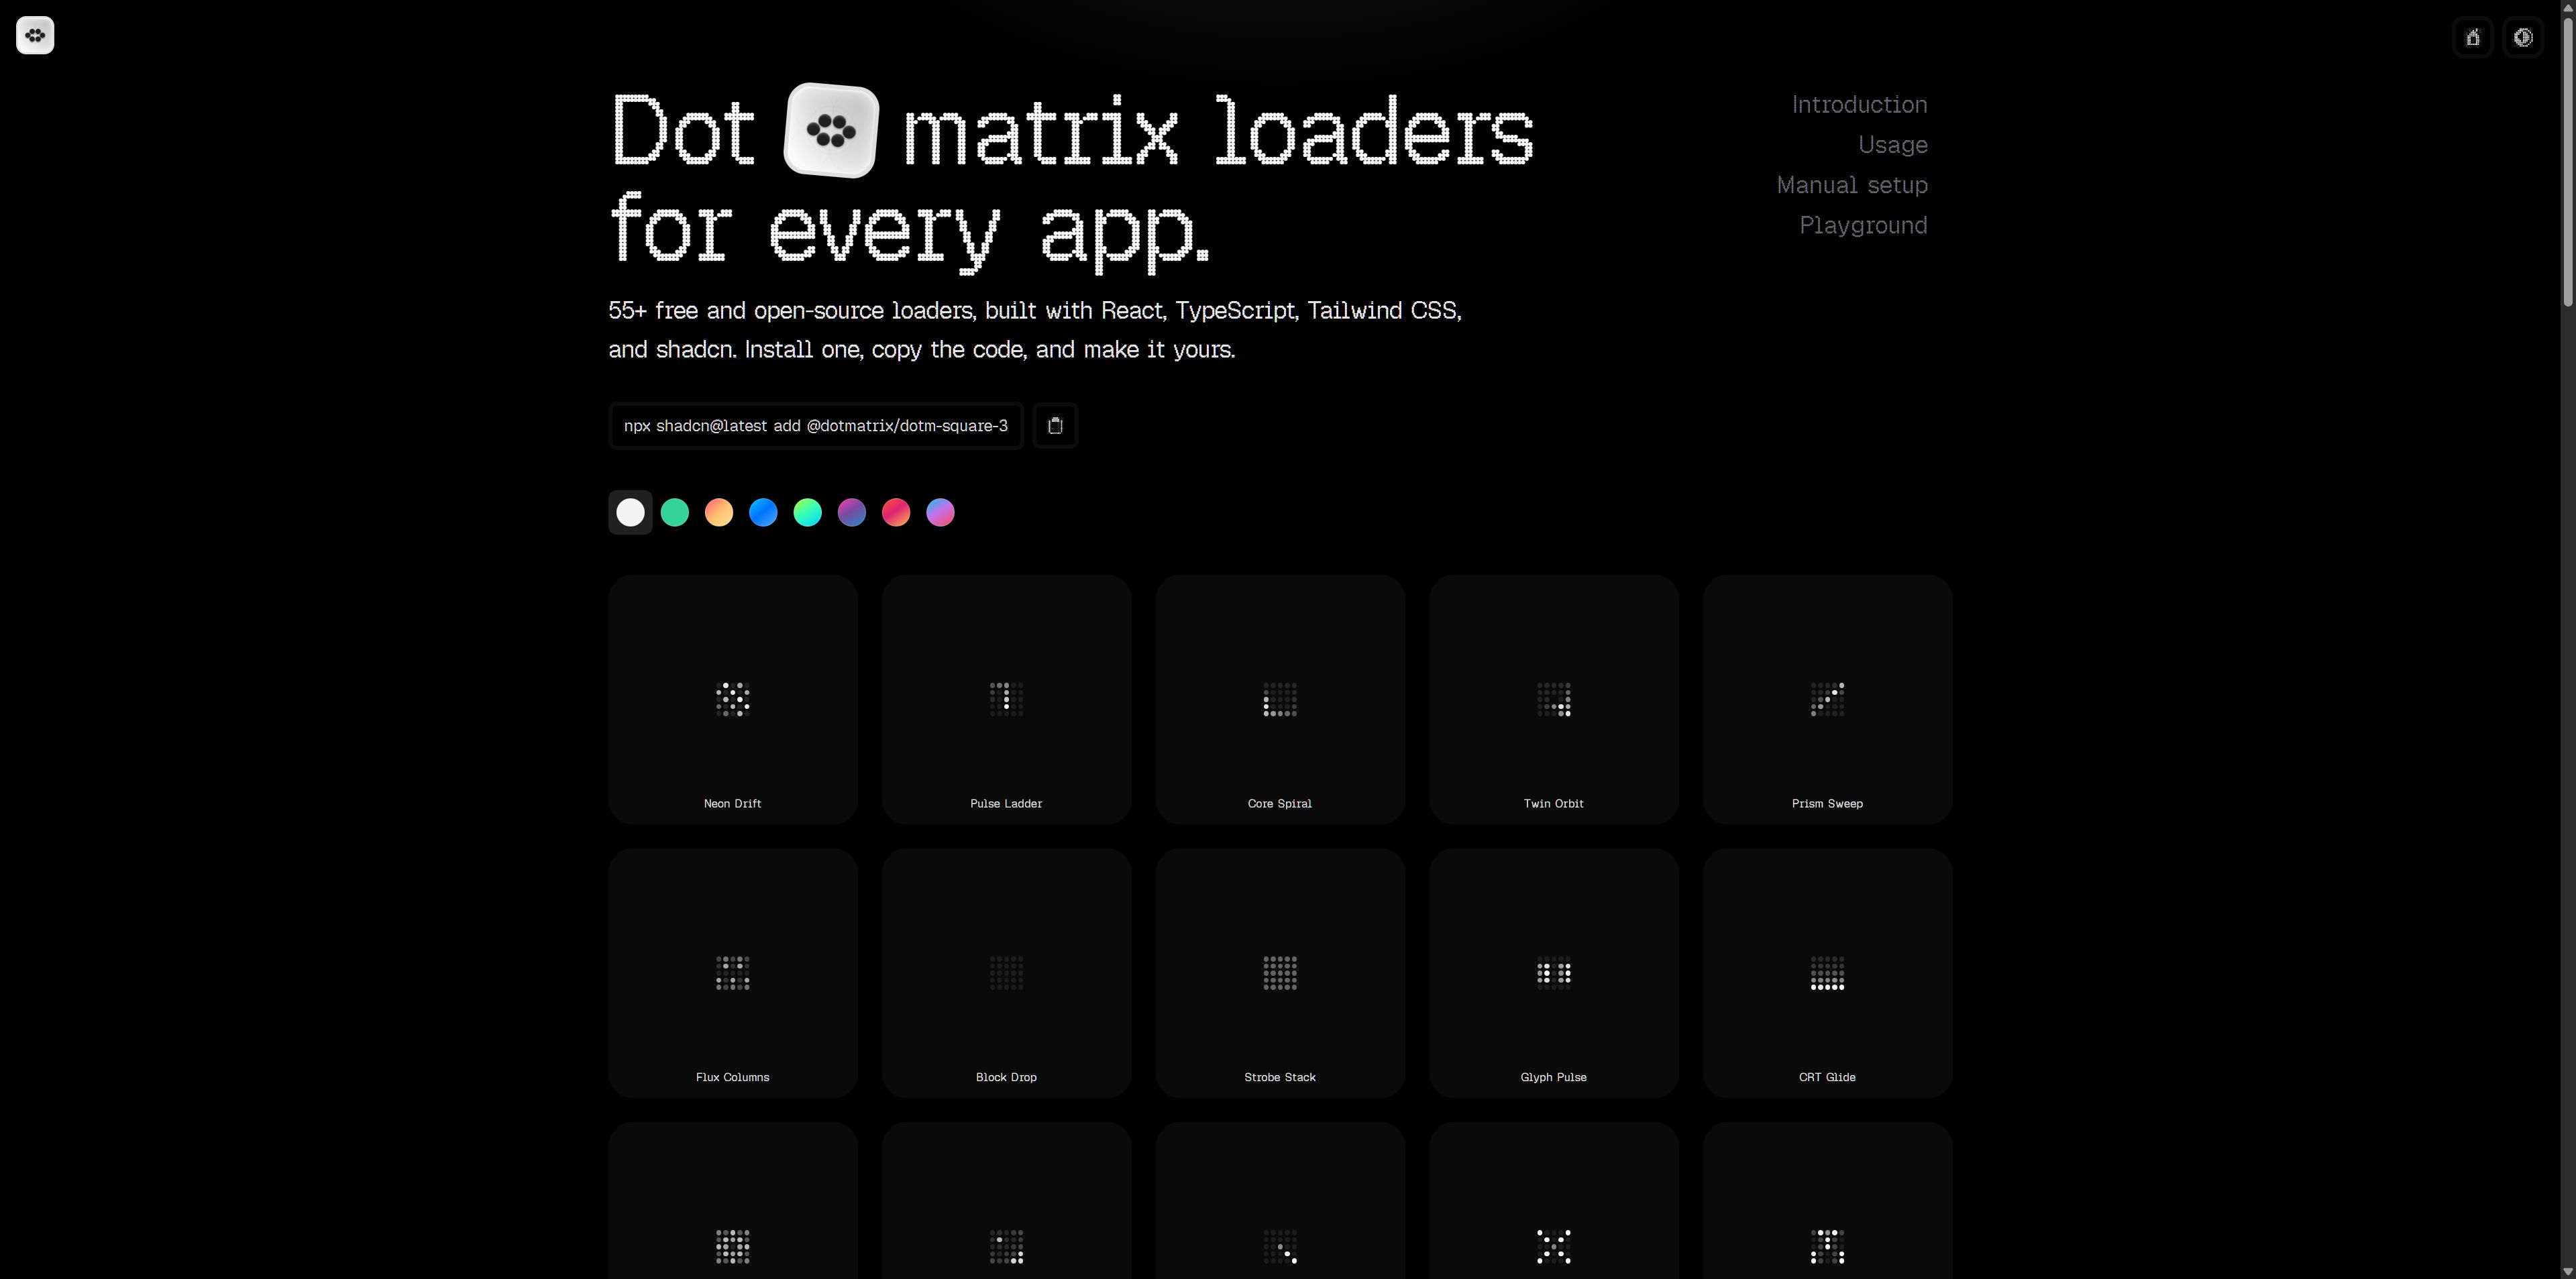Viewport: 2576px width, 1279px height.
Task: Select the white color swatch
Action: (630, 513)
